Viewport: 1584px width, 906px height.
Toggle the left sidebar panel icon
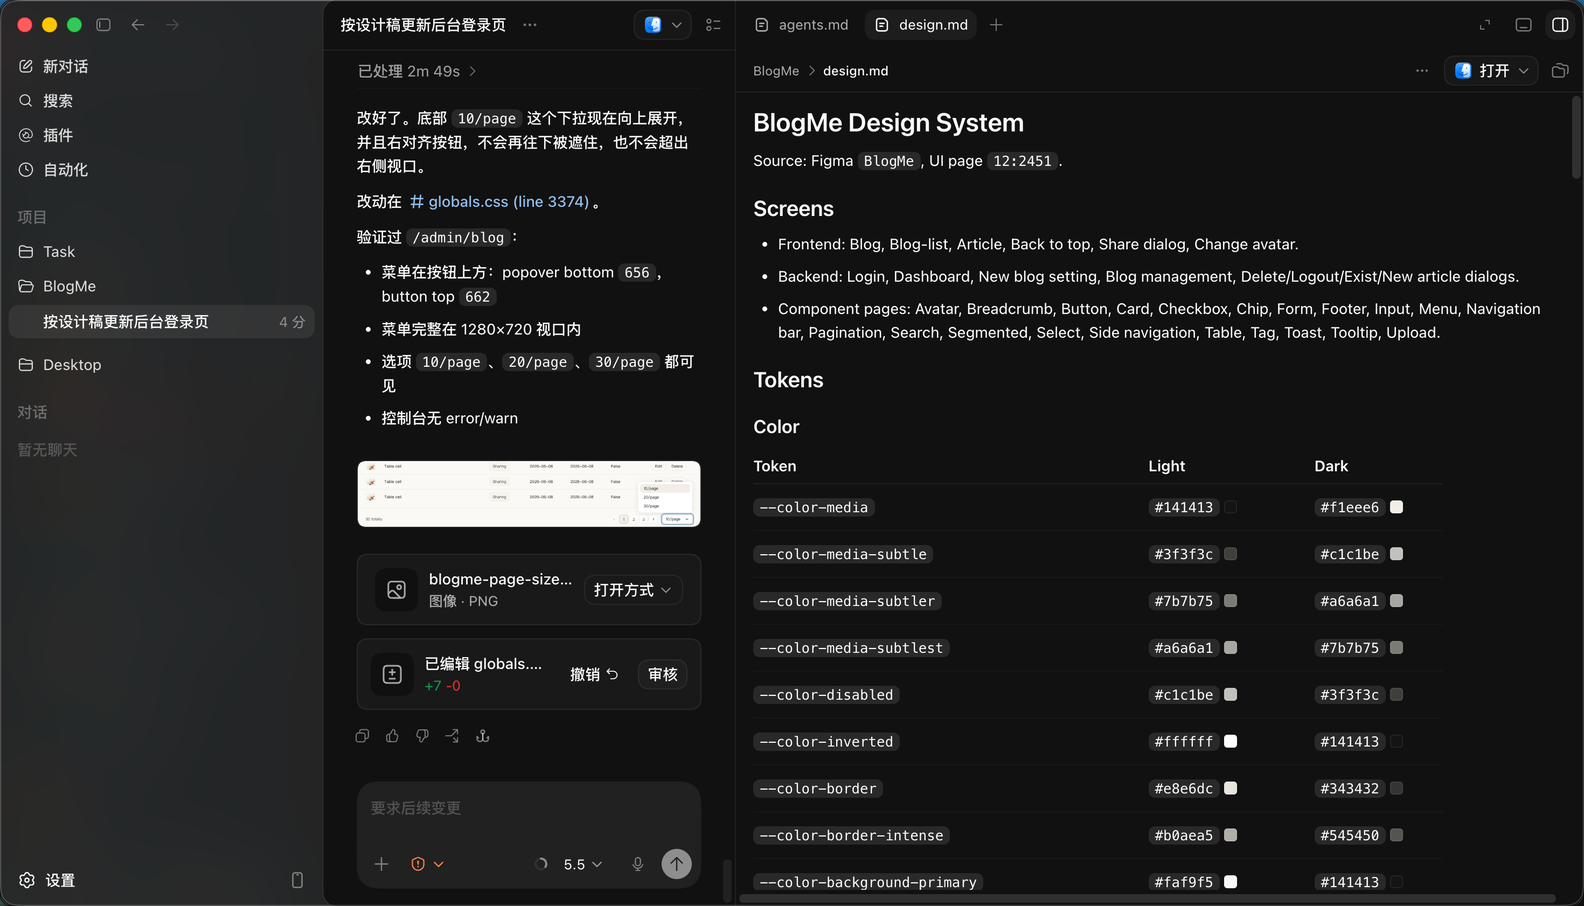tap(103, 25)
